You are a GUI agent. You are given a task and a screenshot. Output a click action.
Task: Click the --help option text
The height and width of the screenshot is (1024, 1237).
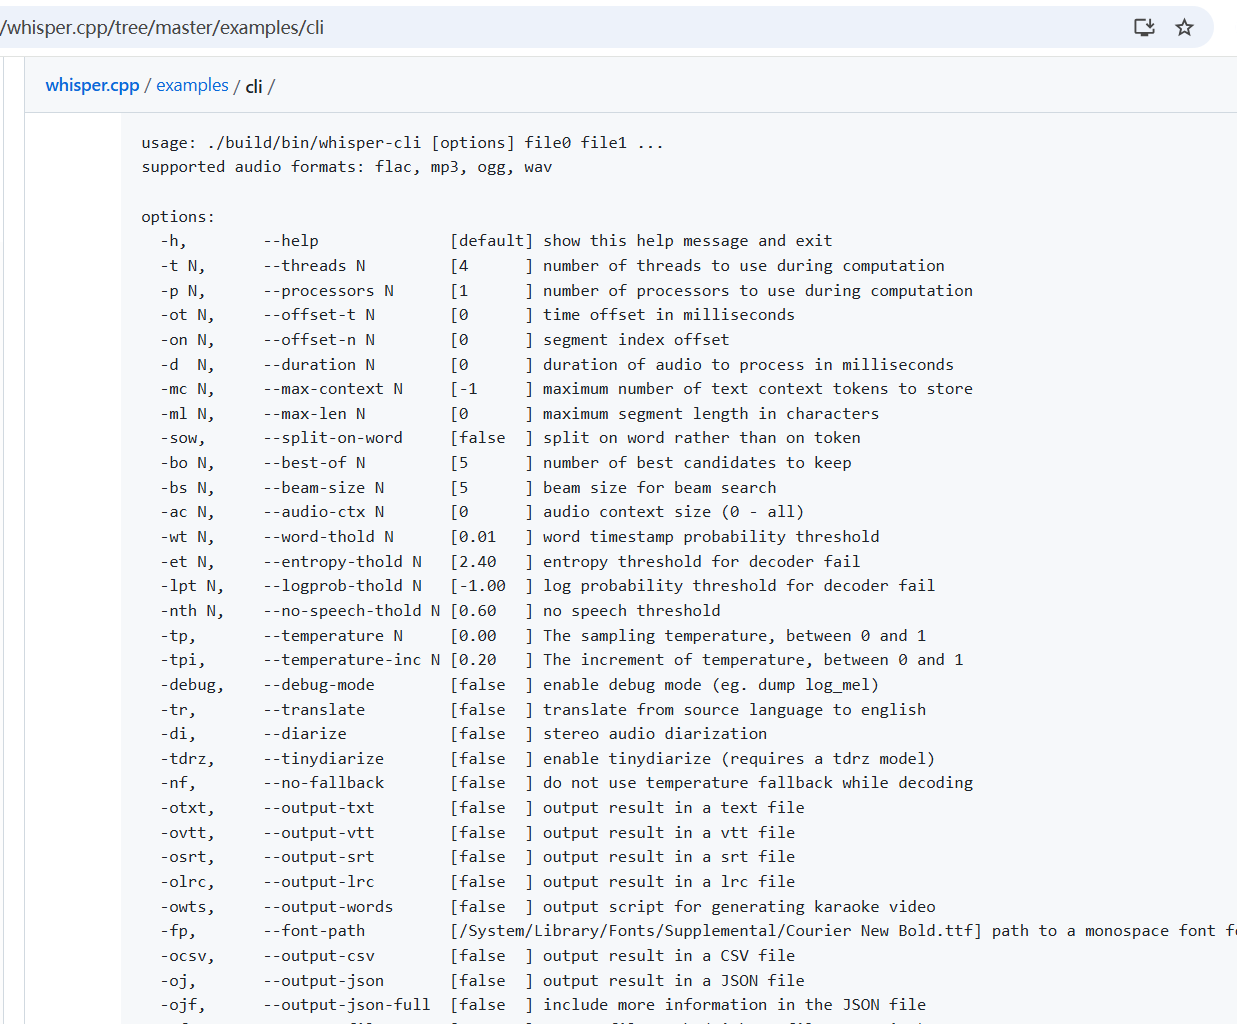(x=291, y=241)
